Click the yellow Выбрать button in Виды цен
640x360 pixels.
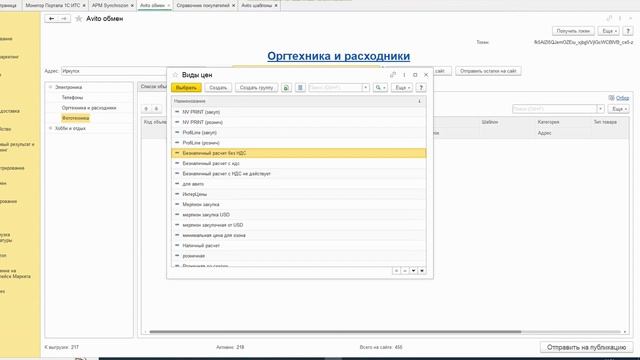coord(186,87)
